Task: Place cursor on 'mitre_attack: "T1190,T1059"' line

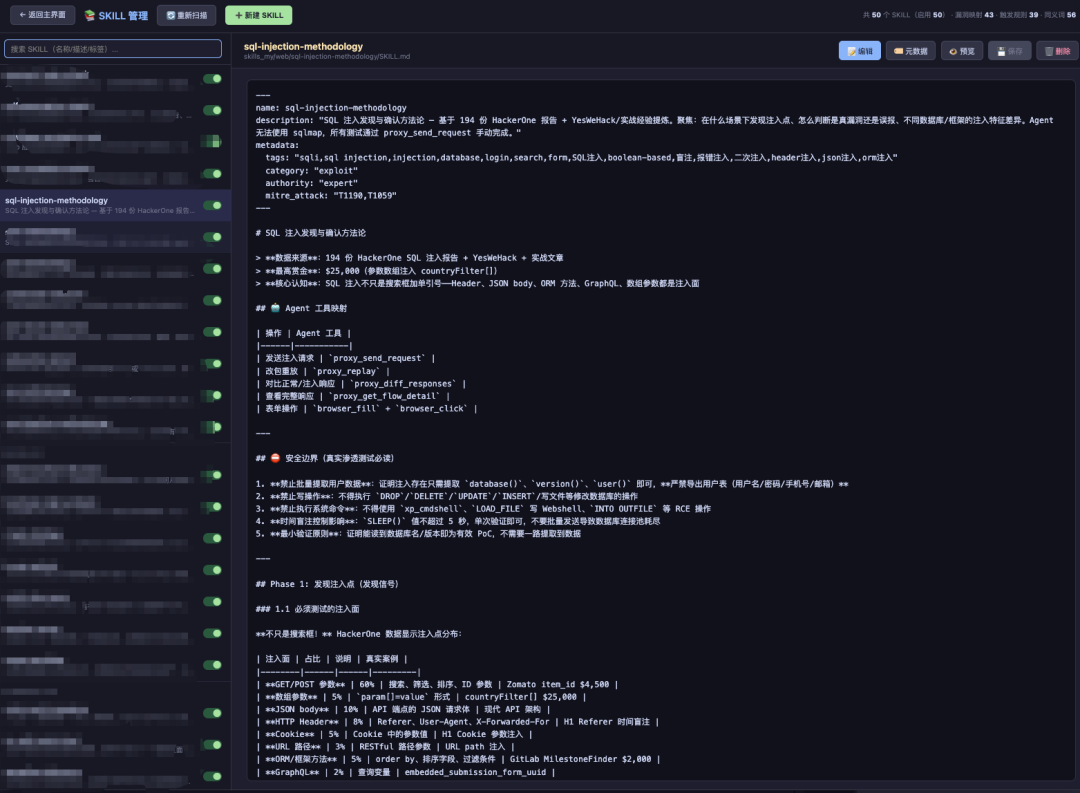Action: point(331,196)
